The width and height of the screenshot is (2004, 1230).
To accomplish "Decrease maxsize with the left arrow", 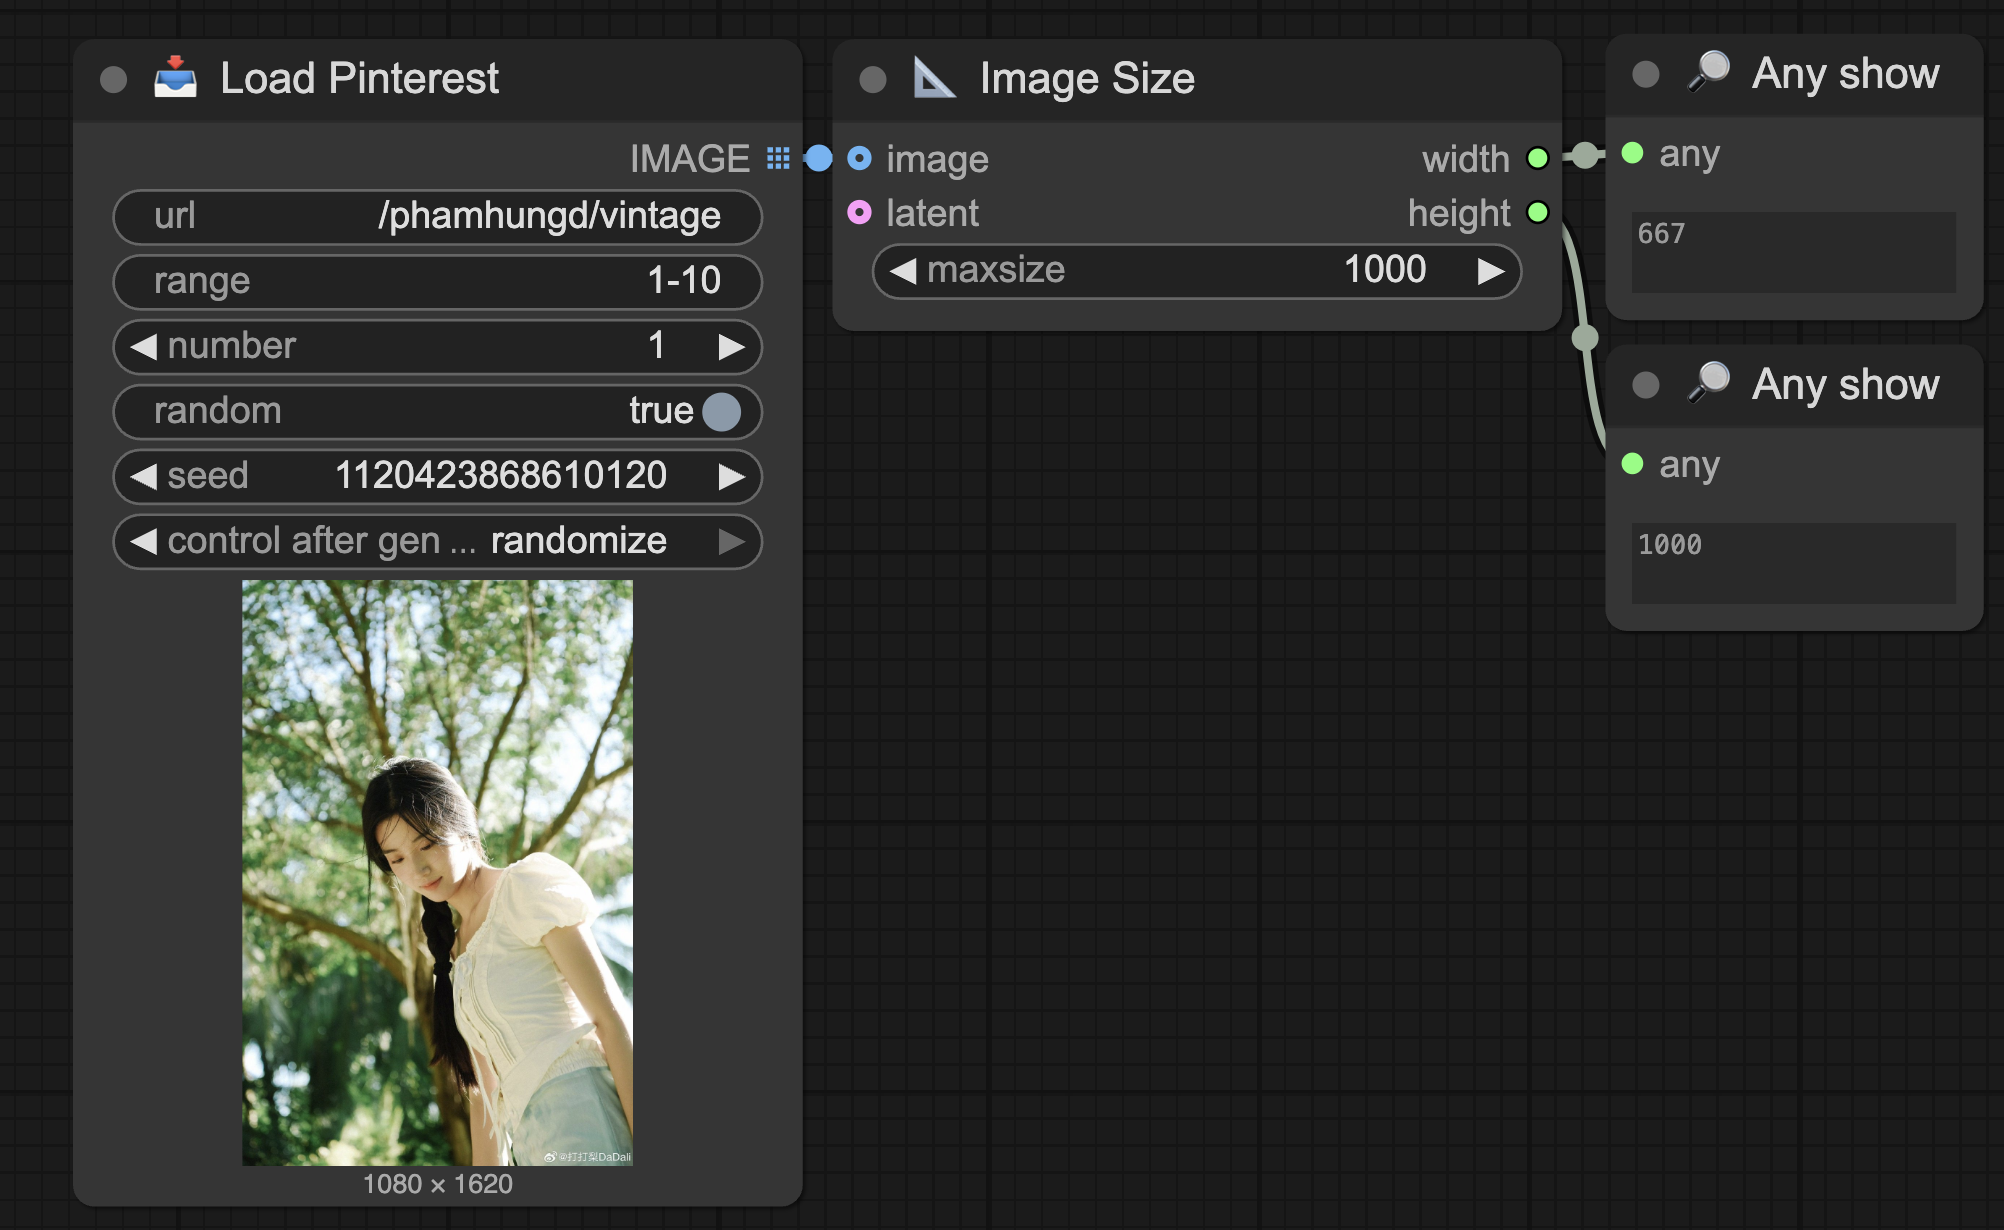I will (x=903, y=271).
